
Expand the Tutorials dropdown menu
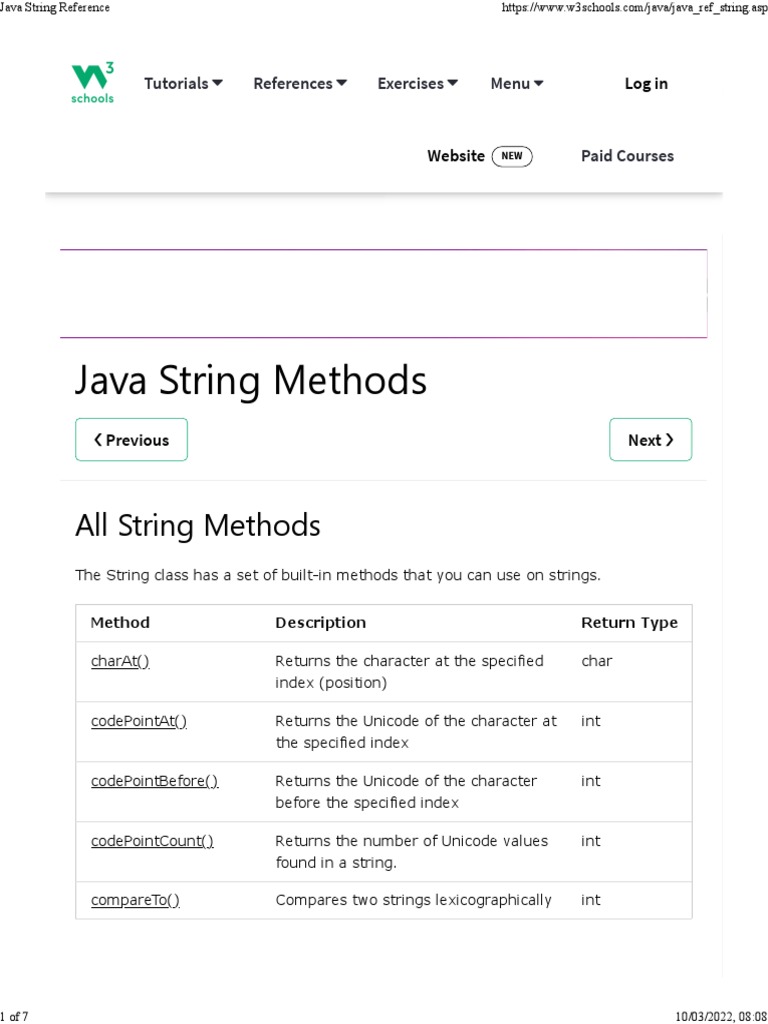click(x=183, y=84)
